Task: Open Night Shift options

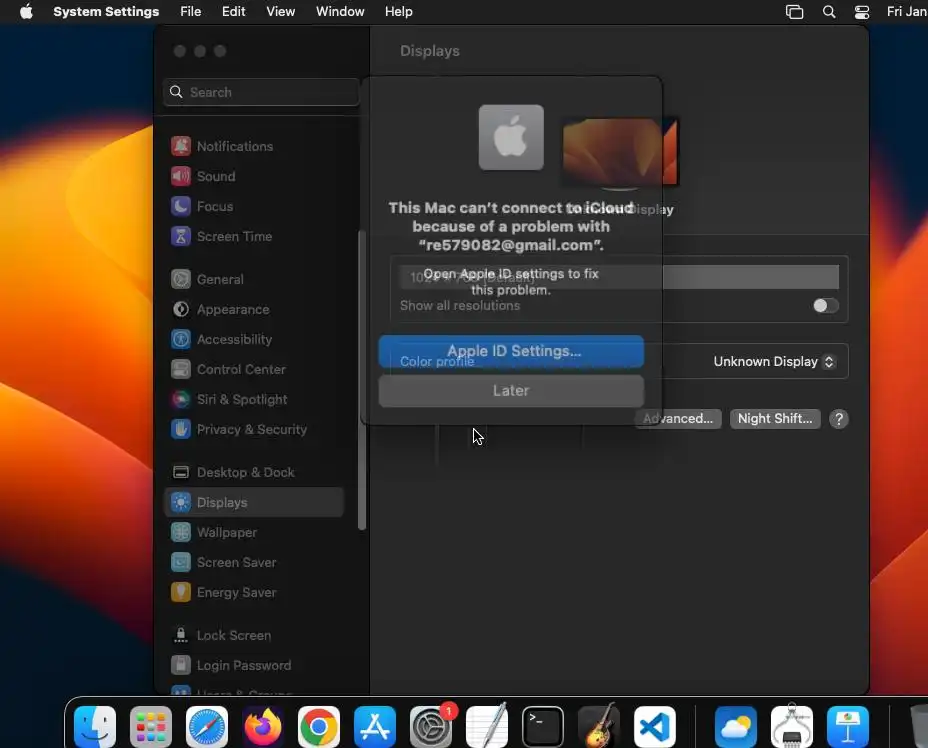Action: click(775, 418)
